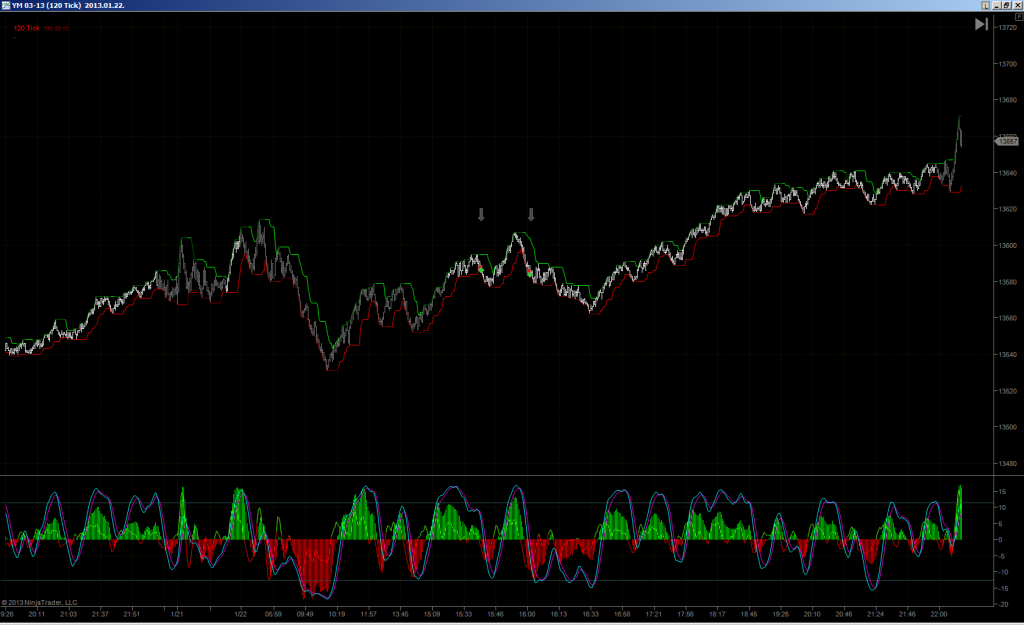Click the 13:45 time axis label
This screenshot has height=625, width=1024.
(400, 614)
